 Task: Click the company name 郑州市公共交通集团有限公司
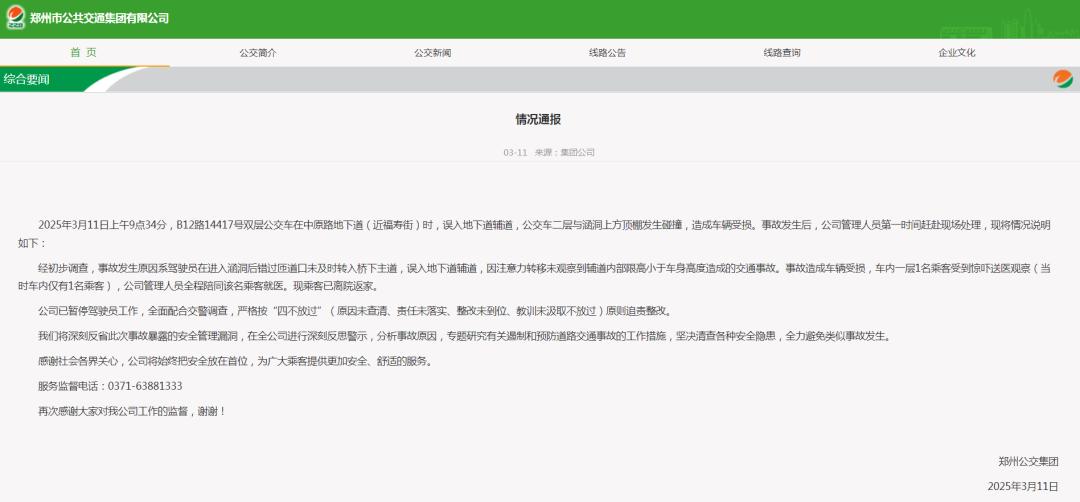(x=100, y=18)
